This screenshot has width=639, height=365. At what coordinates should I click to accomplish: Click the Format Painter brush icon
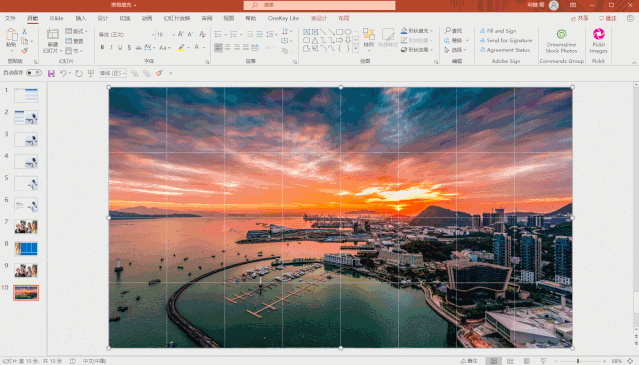point(24,51)
